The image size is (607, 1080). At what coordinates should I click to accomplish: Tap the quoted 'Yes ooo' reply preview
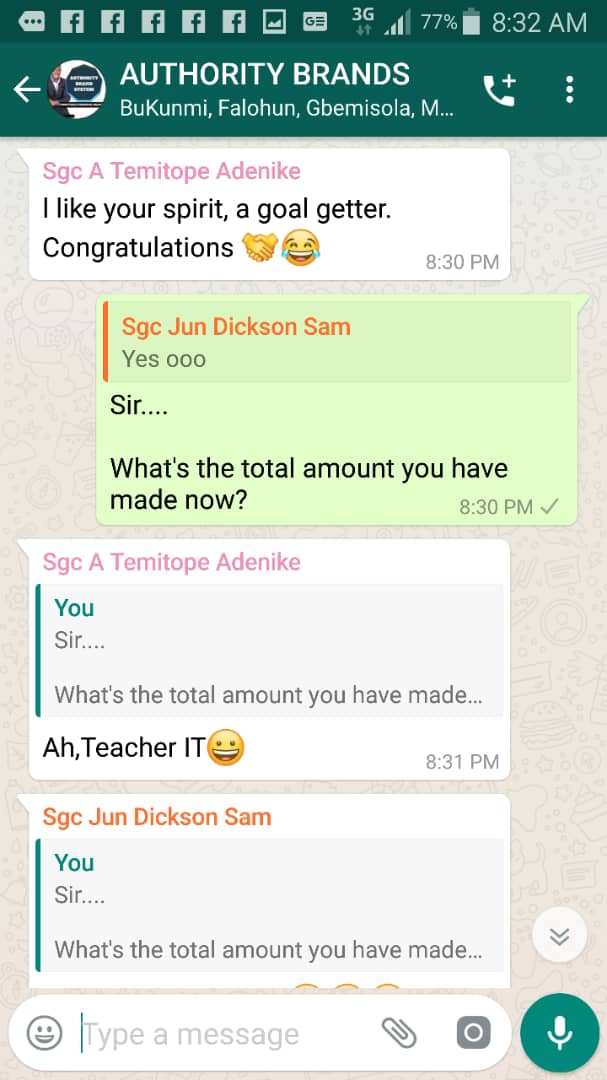pyautogui.click(x=337, y=341)
